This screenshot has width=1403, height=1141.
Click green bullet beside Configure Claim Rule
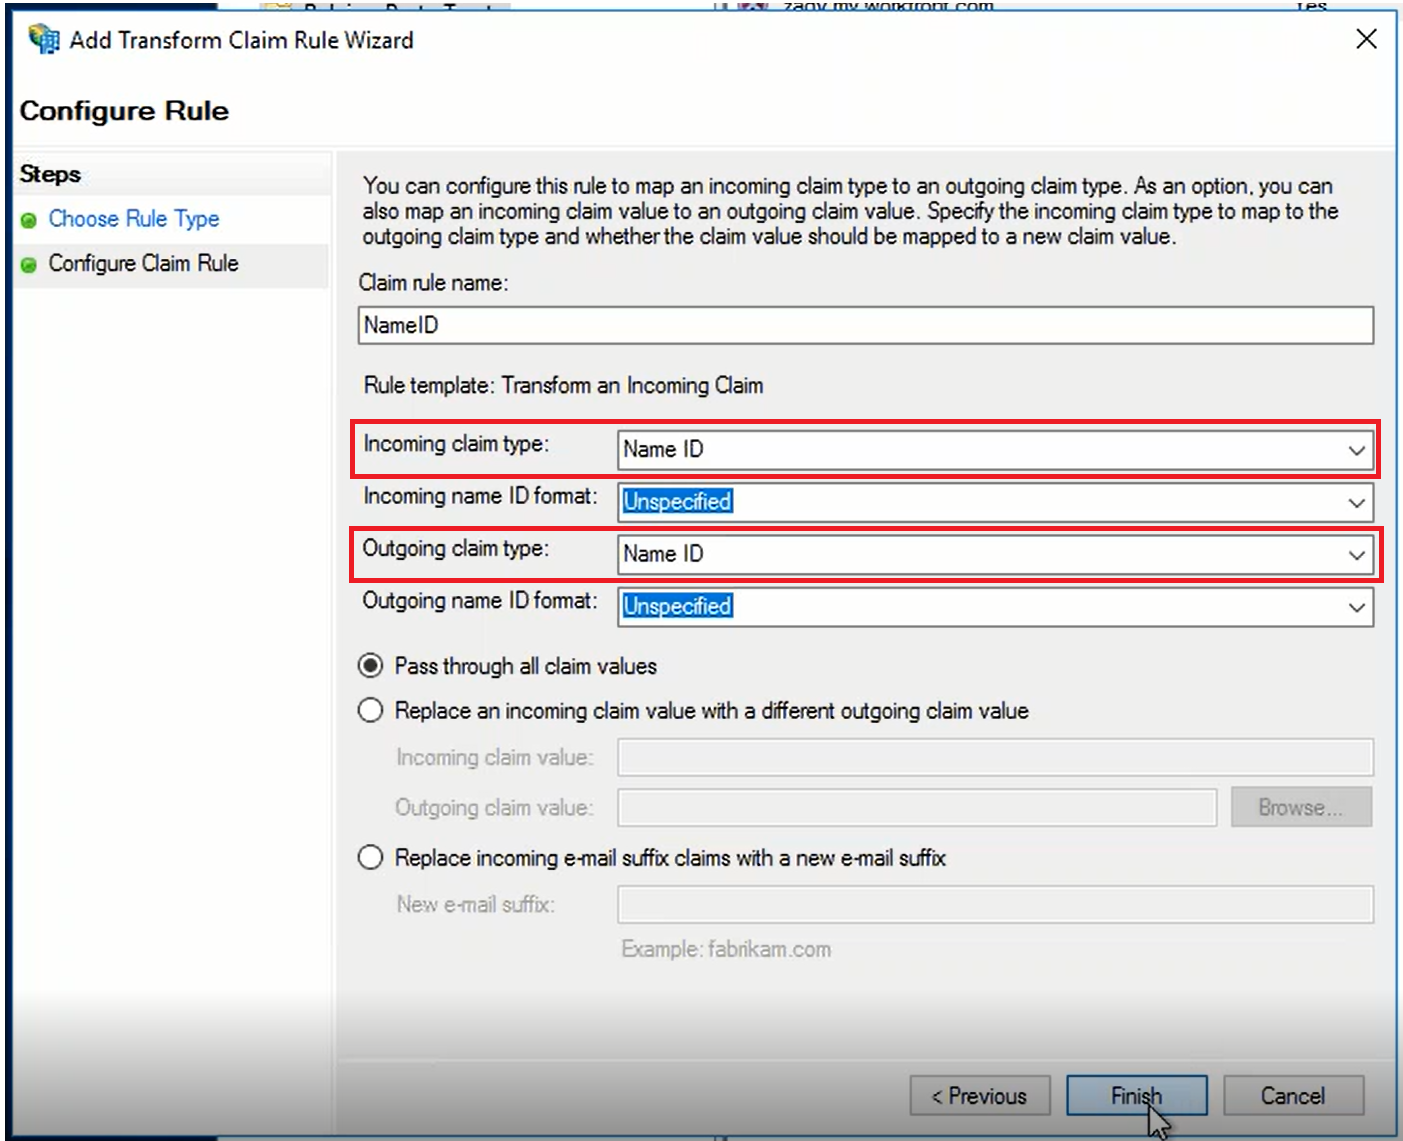click(x=29, y=265)
